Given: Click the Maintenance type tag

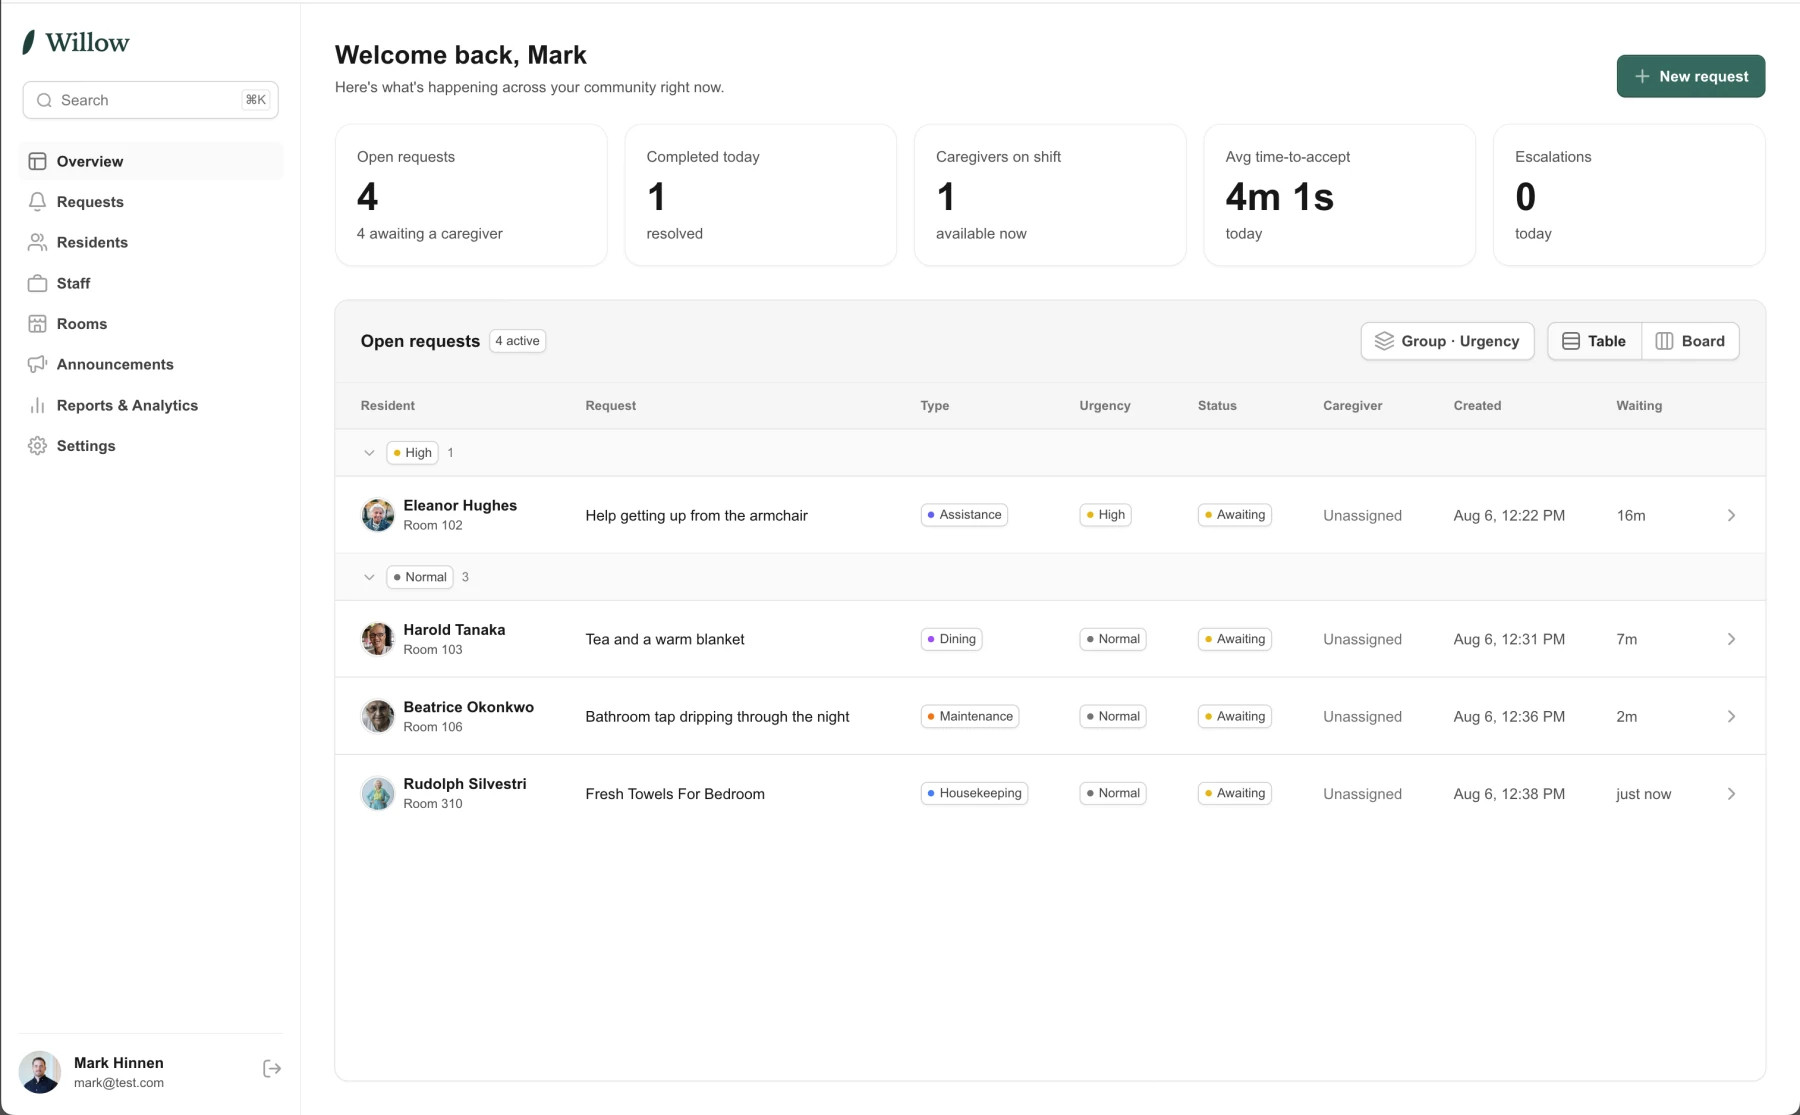Looking at the screenshot, I should [969, 716].
